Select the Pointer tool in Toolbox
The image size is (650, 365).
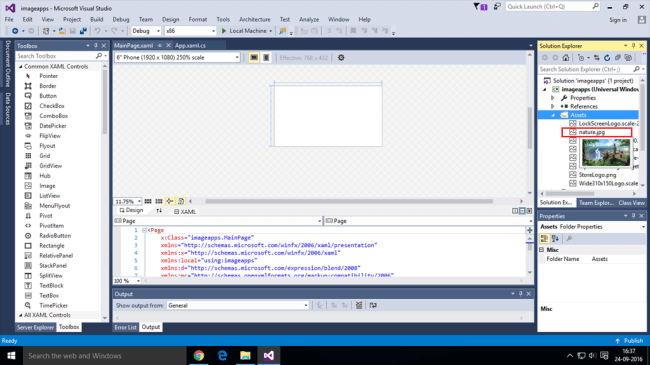(x=48, y=76)
